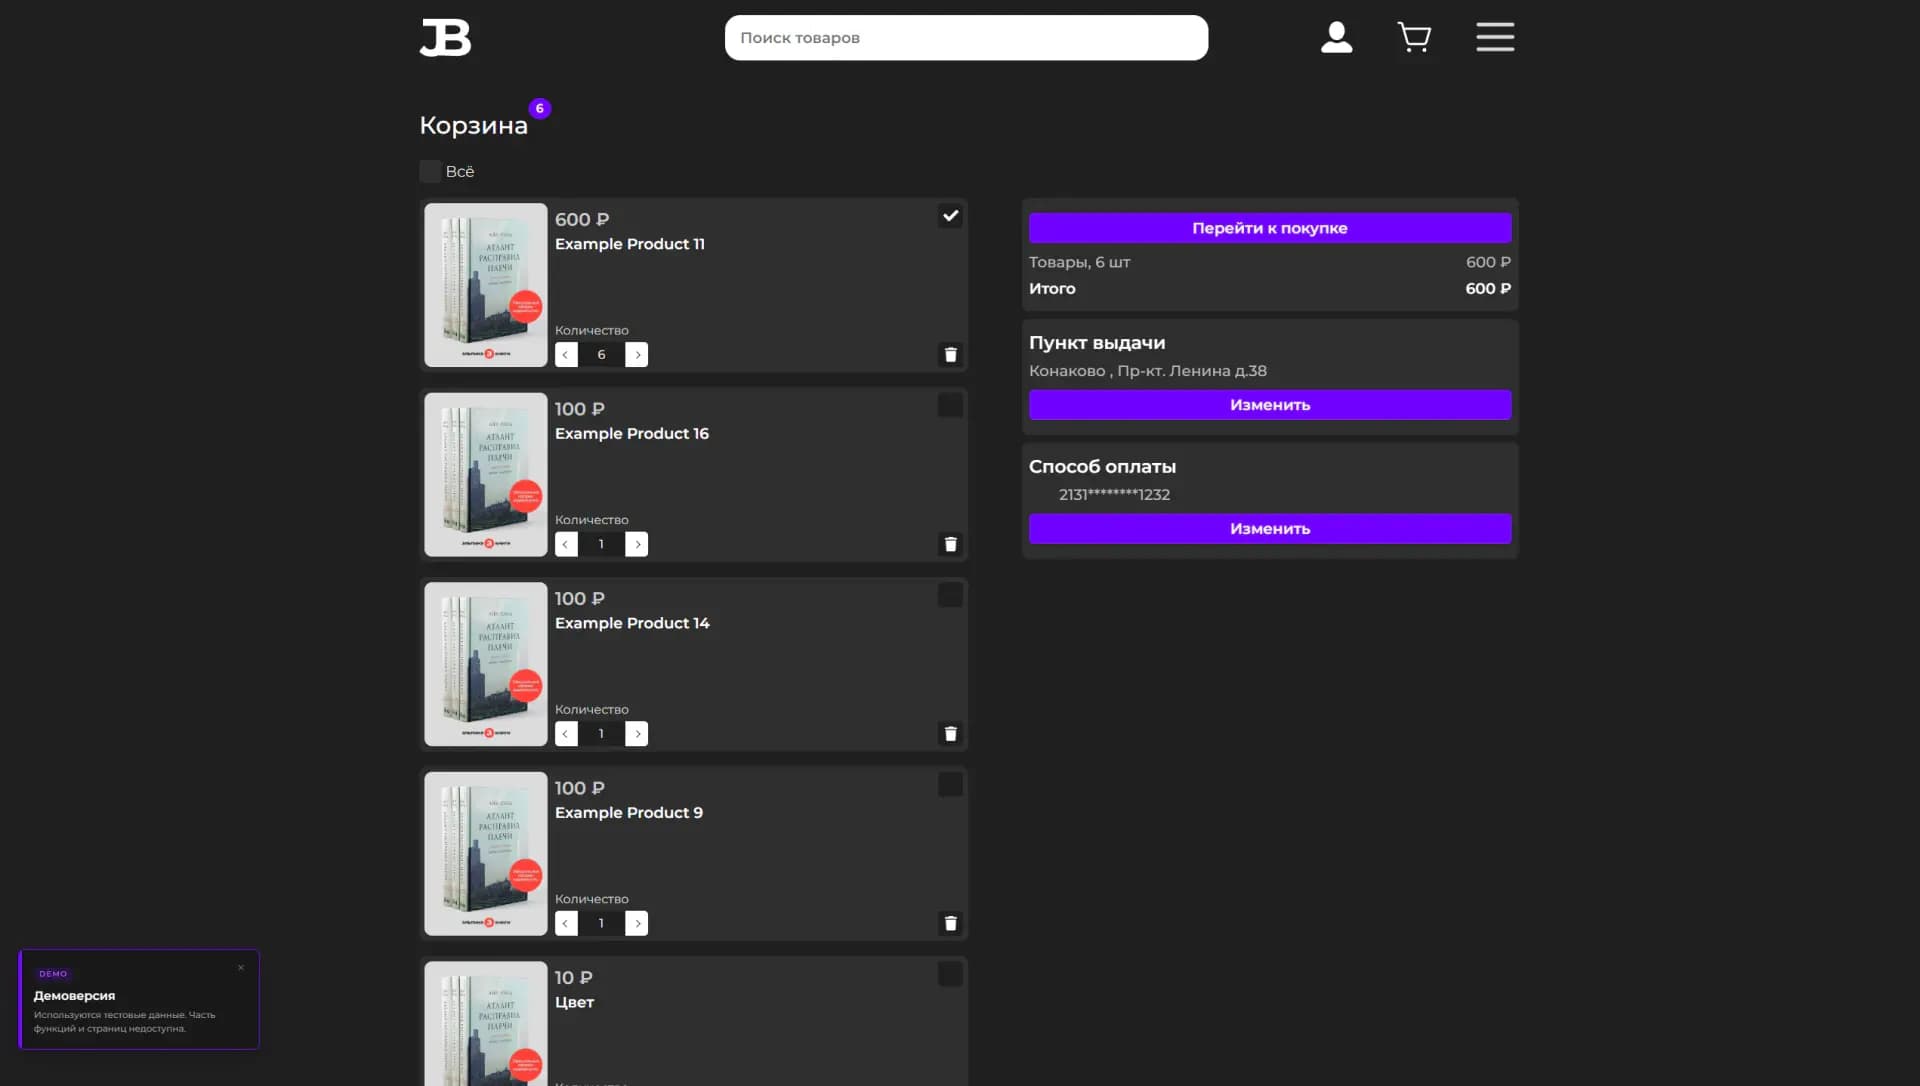
Task: Open Example Product 9 thumbnail
Action: (x=486, y=854)
